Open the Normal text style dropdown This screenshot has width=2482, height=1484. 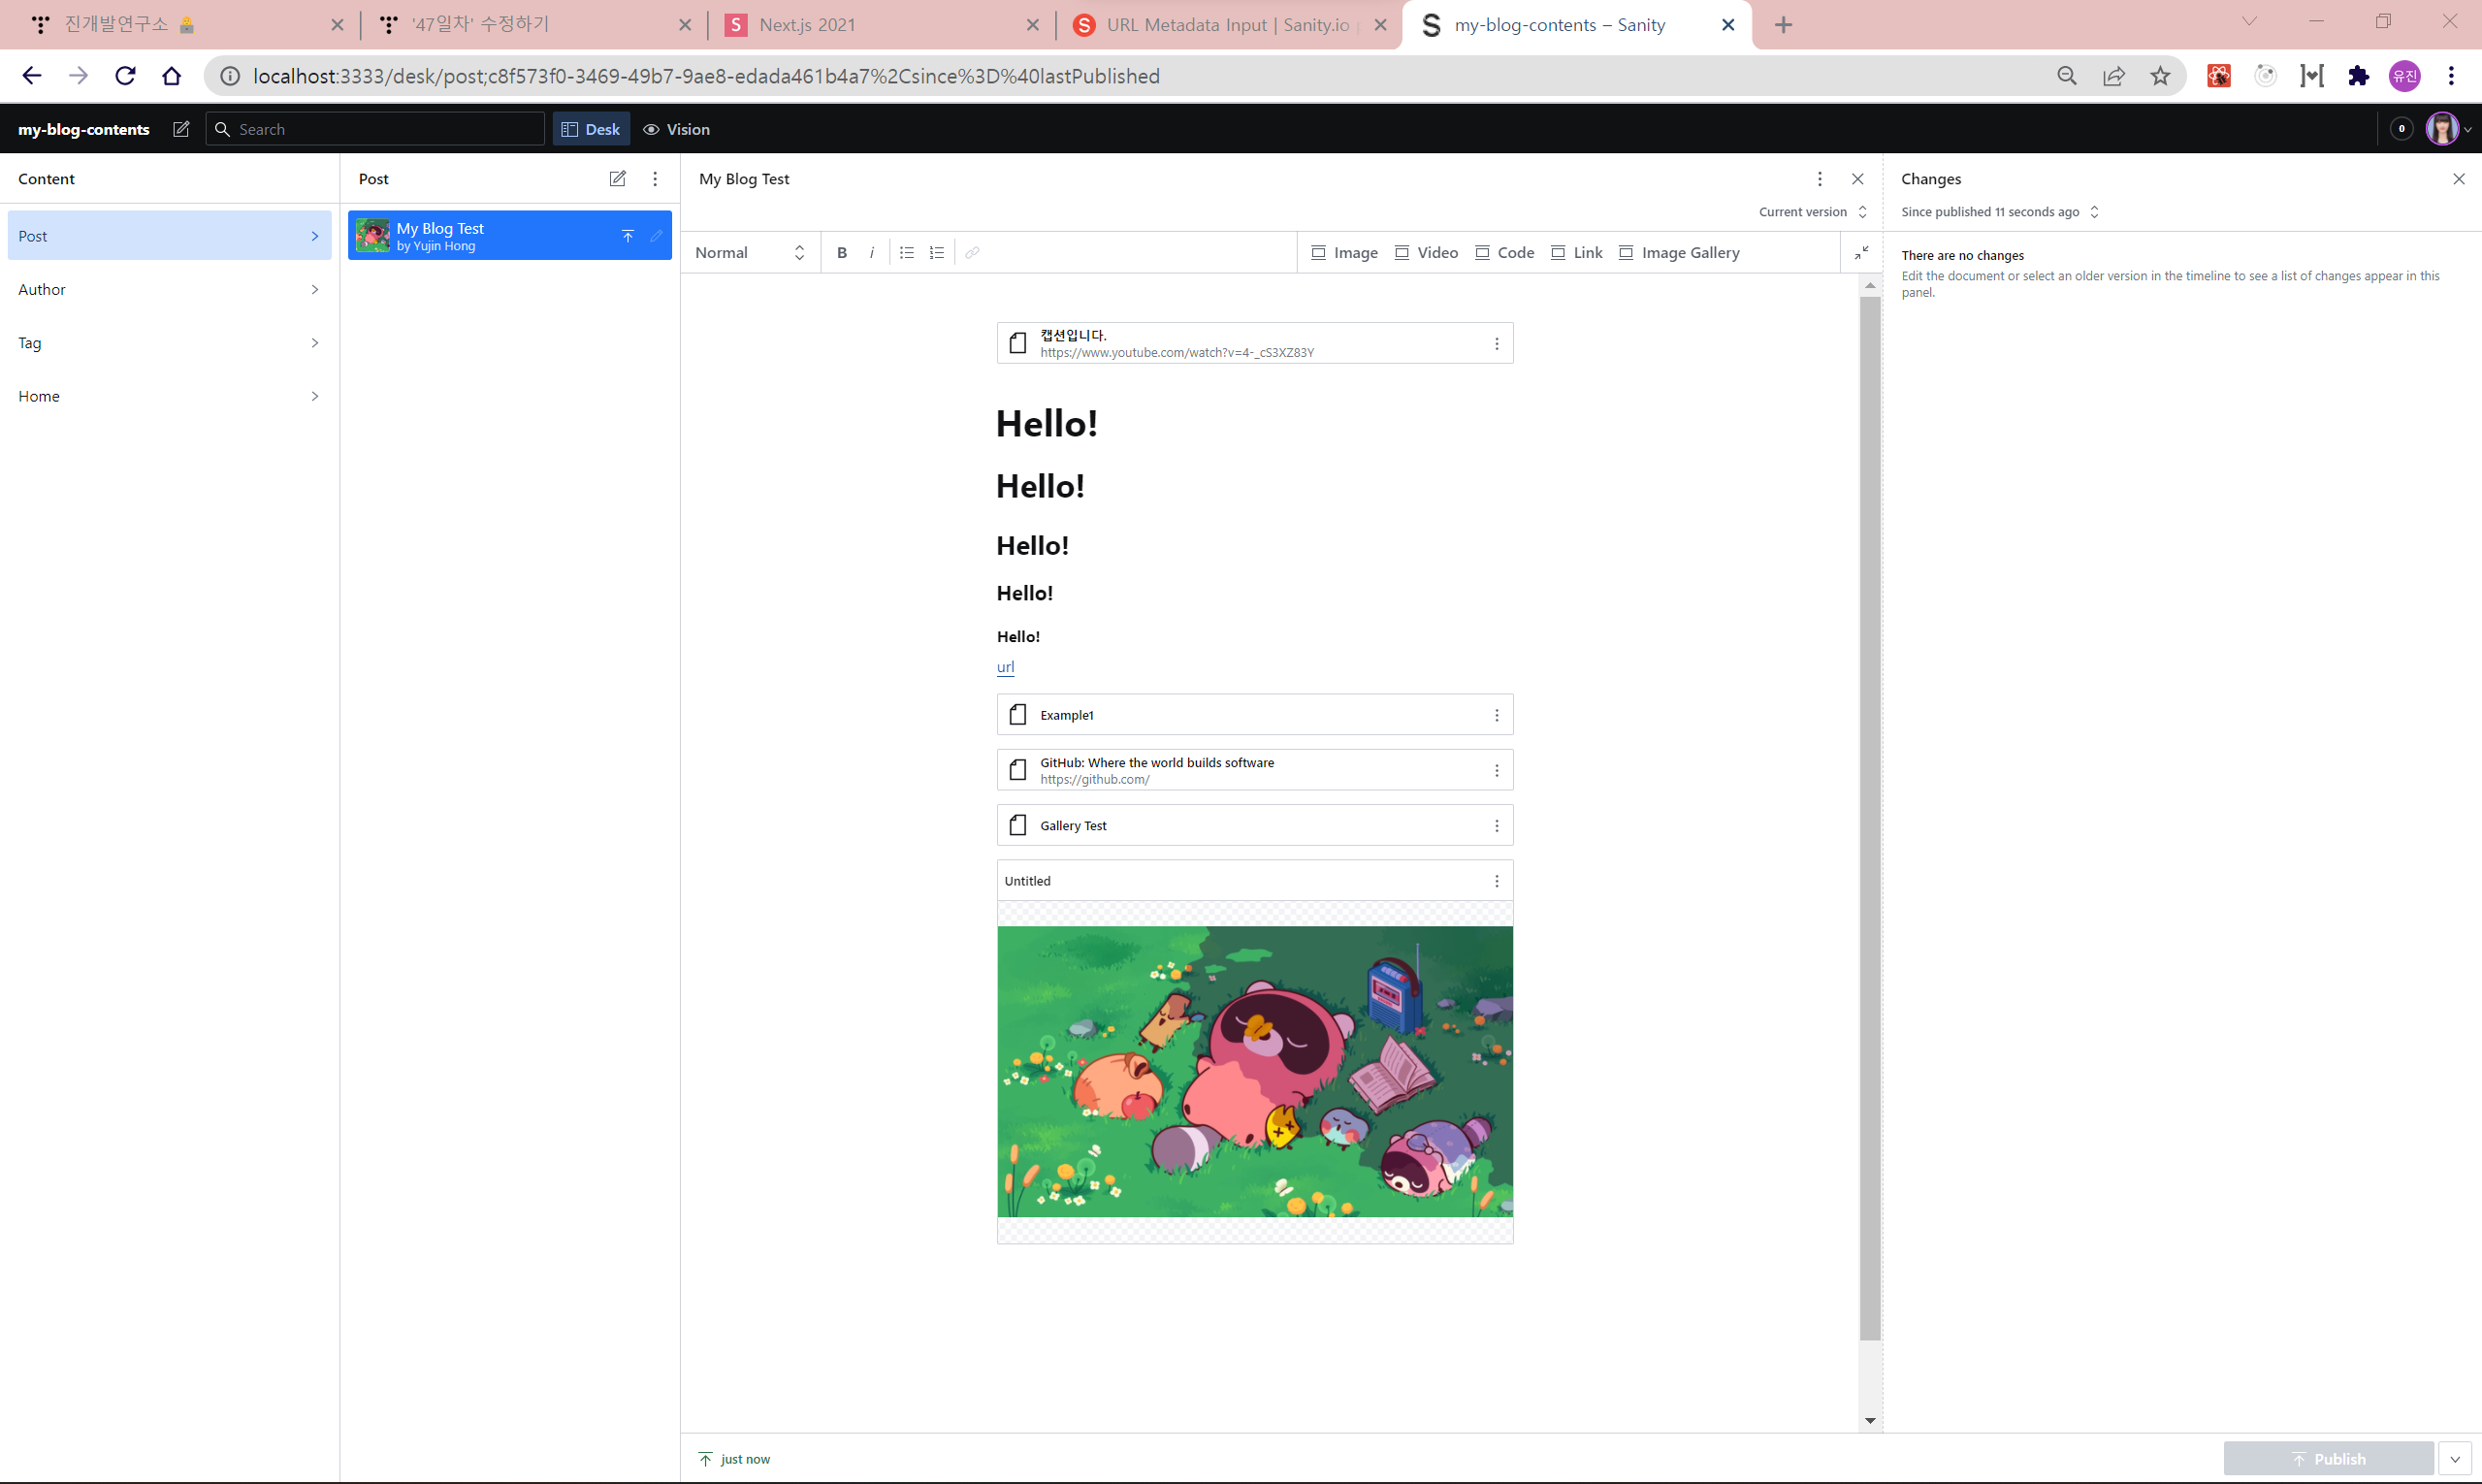coord(750,253)
